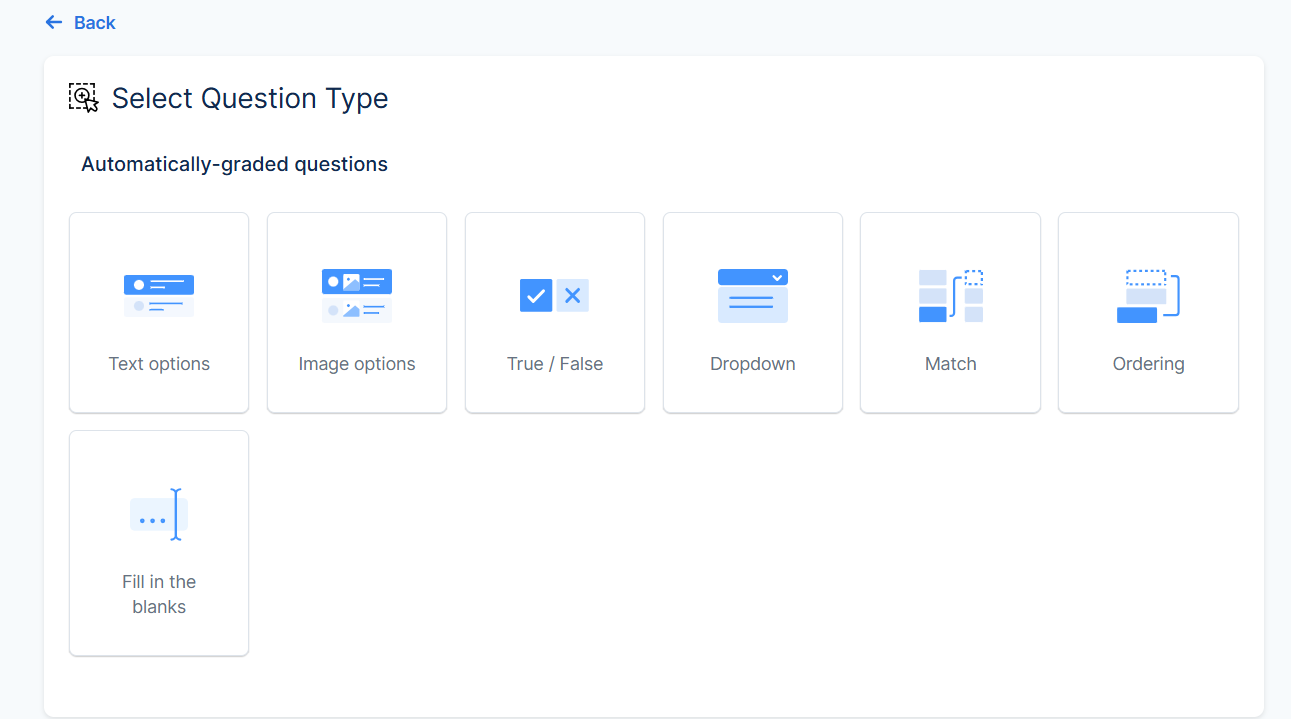This screenshot has height=719, width=1291.
Task: Choose the "Match" label
Action: pos(951,364)
